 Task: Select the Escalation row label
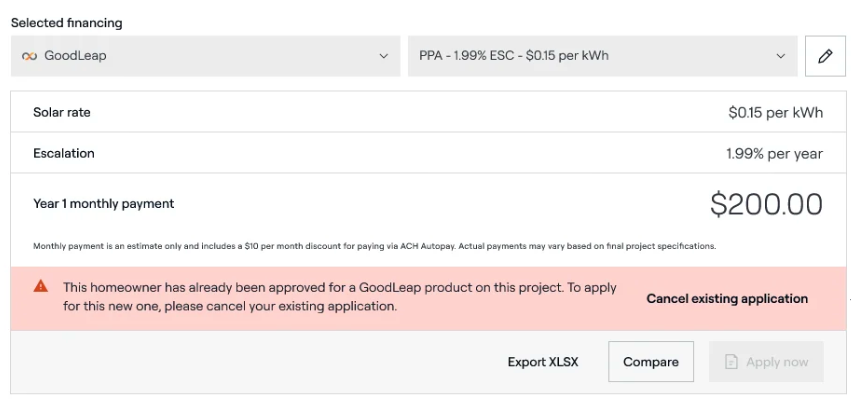[x=64, y=154]
